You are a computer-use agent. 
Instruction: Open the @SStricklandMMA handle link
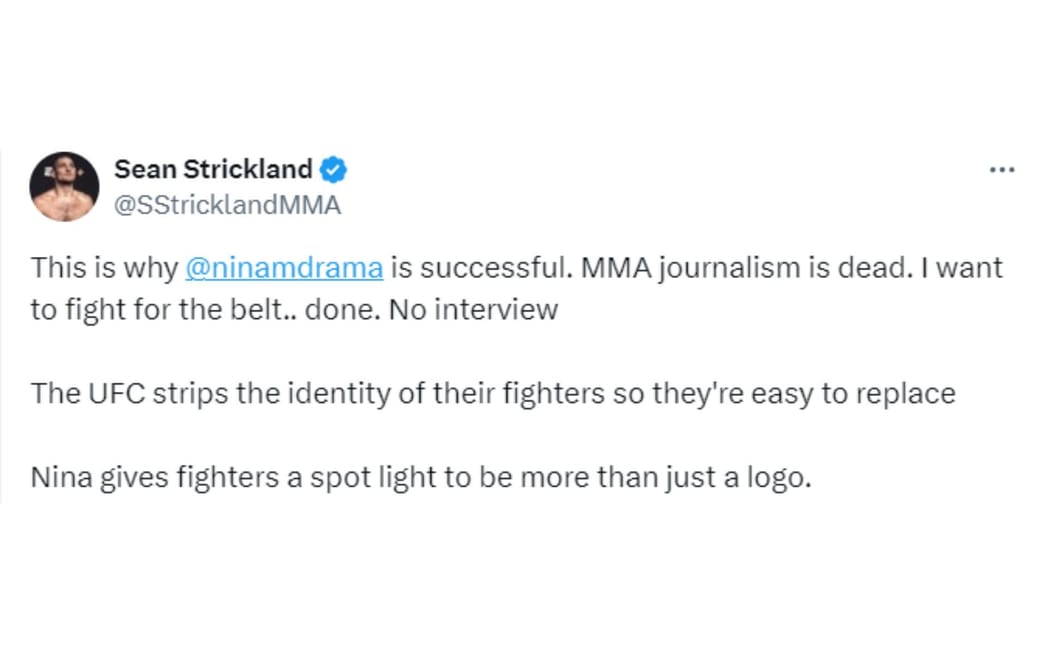click(227, 205)
